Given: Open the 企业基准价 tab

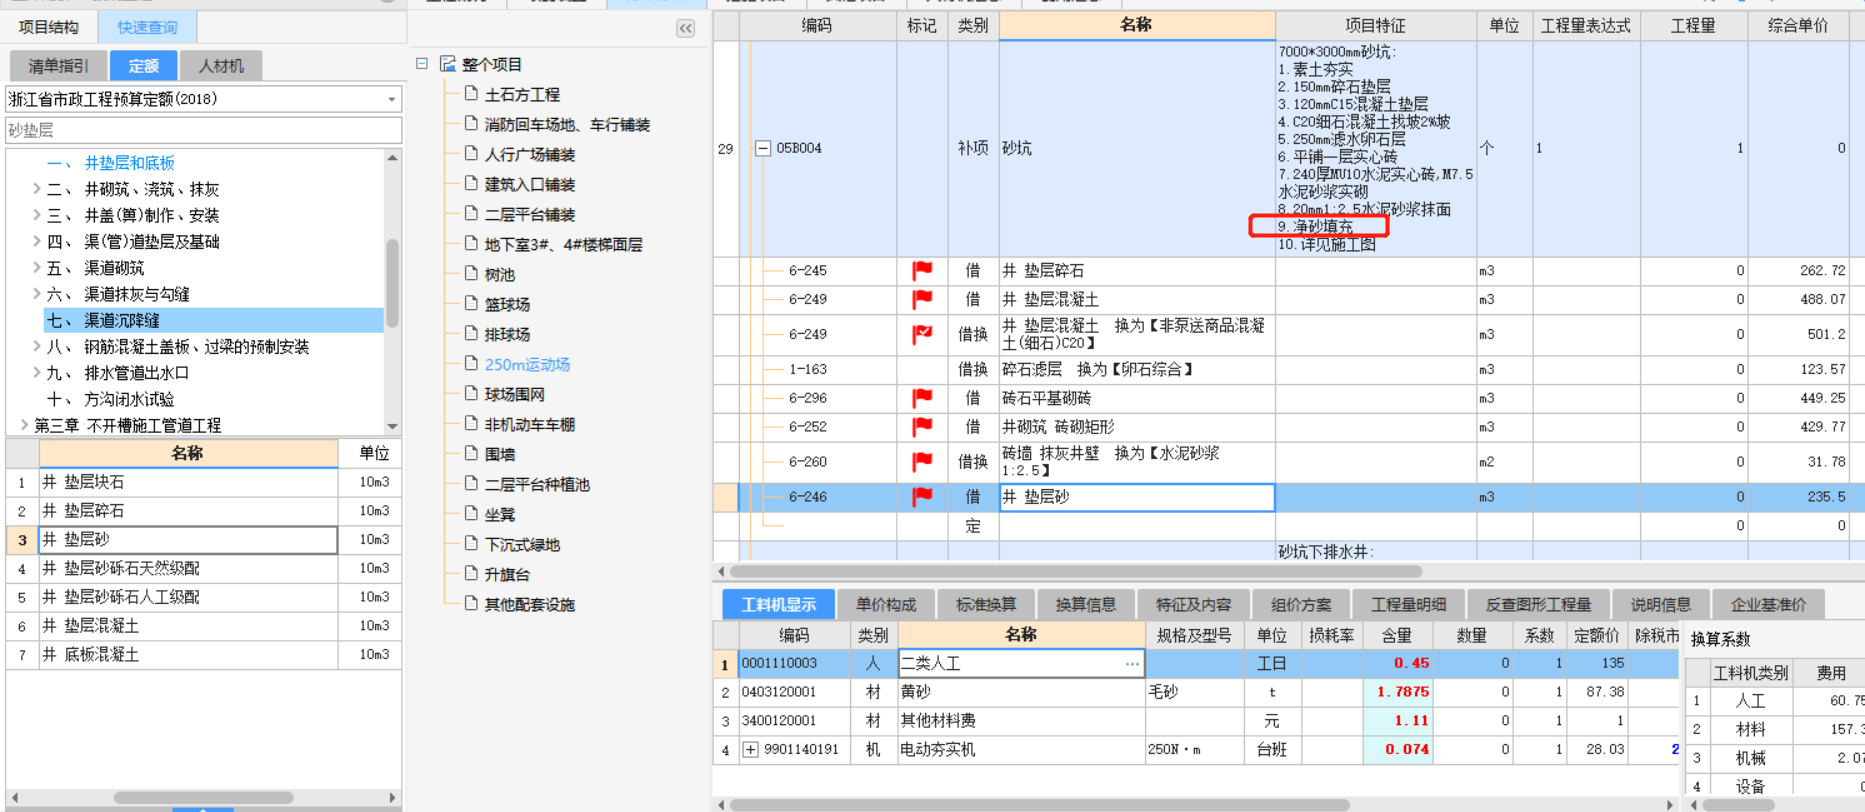Looking at the screenshot, I should pos(1768,604).
